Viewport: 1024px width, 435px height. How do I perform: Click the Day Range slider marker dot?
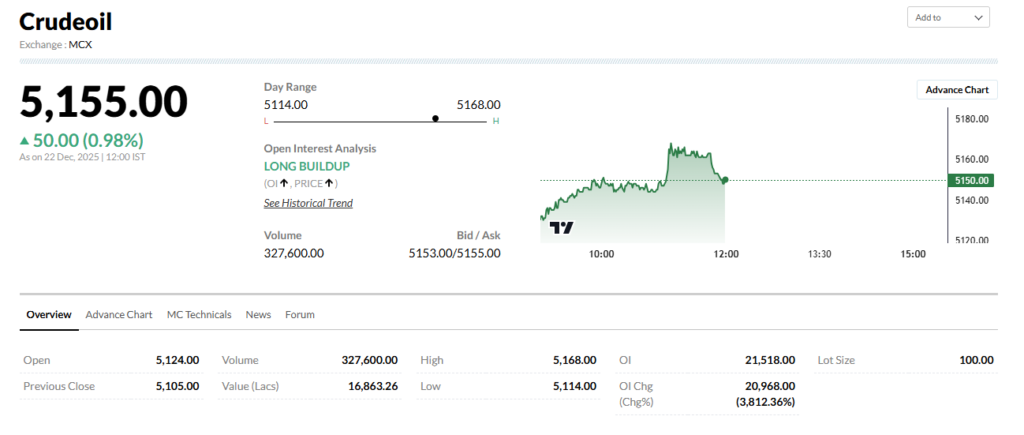(x=435, y=118)
